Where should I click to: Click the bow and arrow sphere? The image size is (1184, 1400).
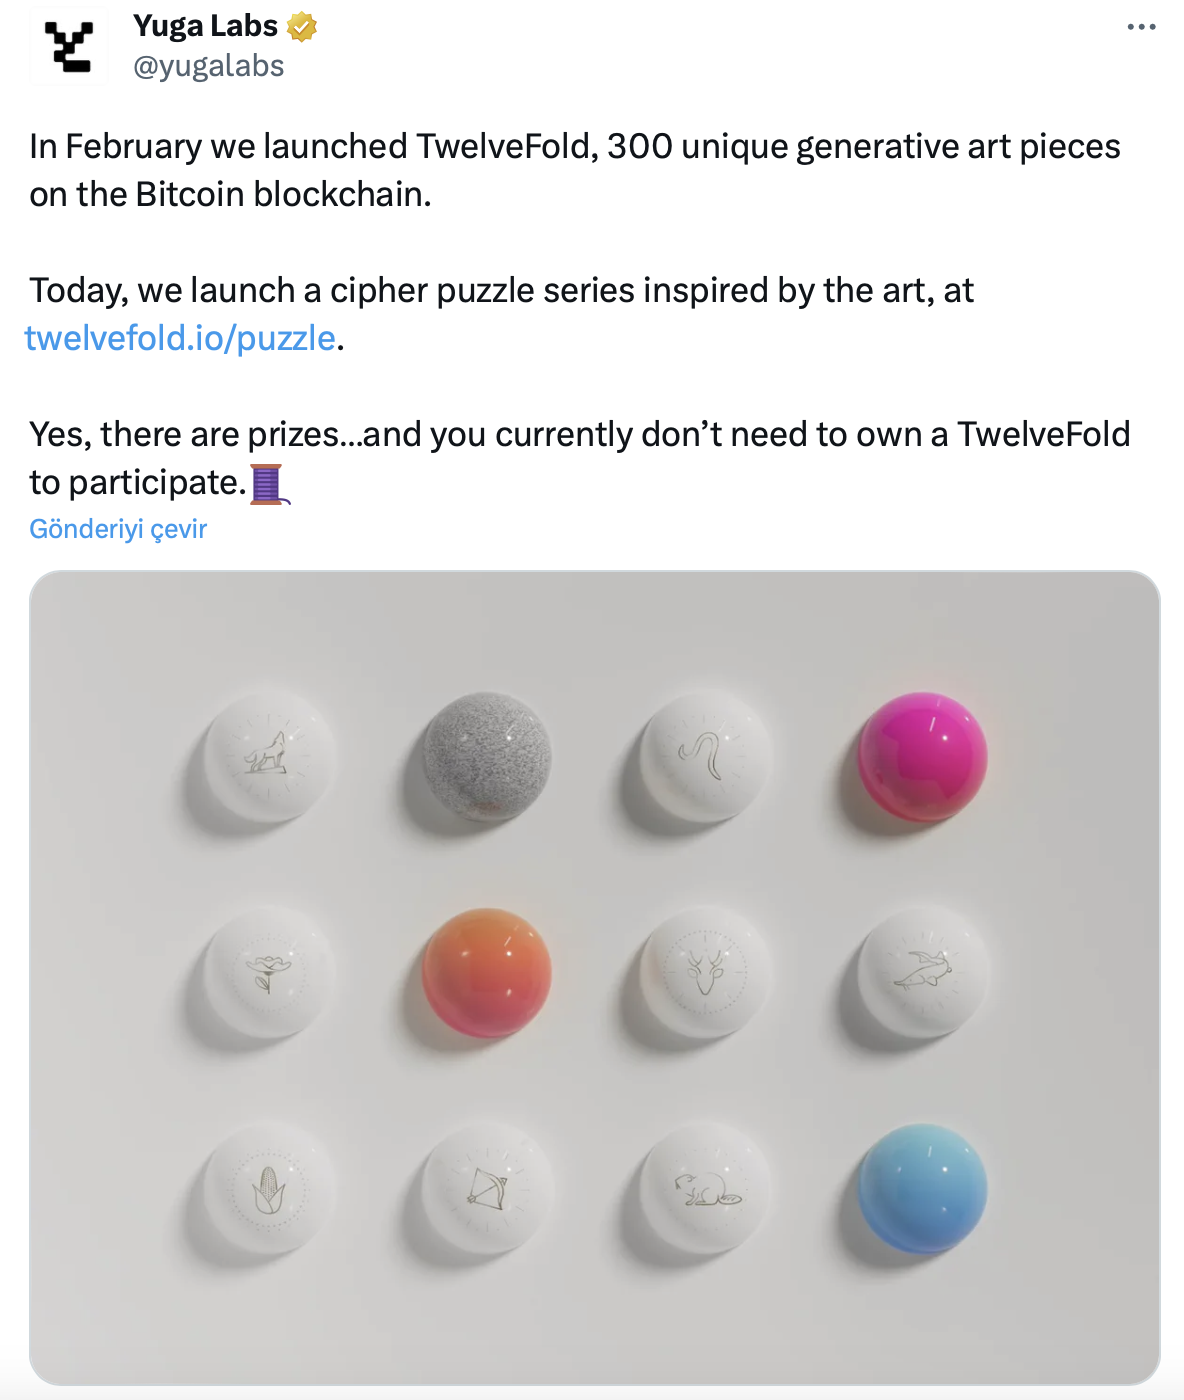487,1190
